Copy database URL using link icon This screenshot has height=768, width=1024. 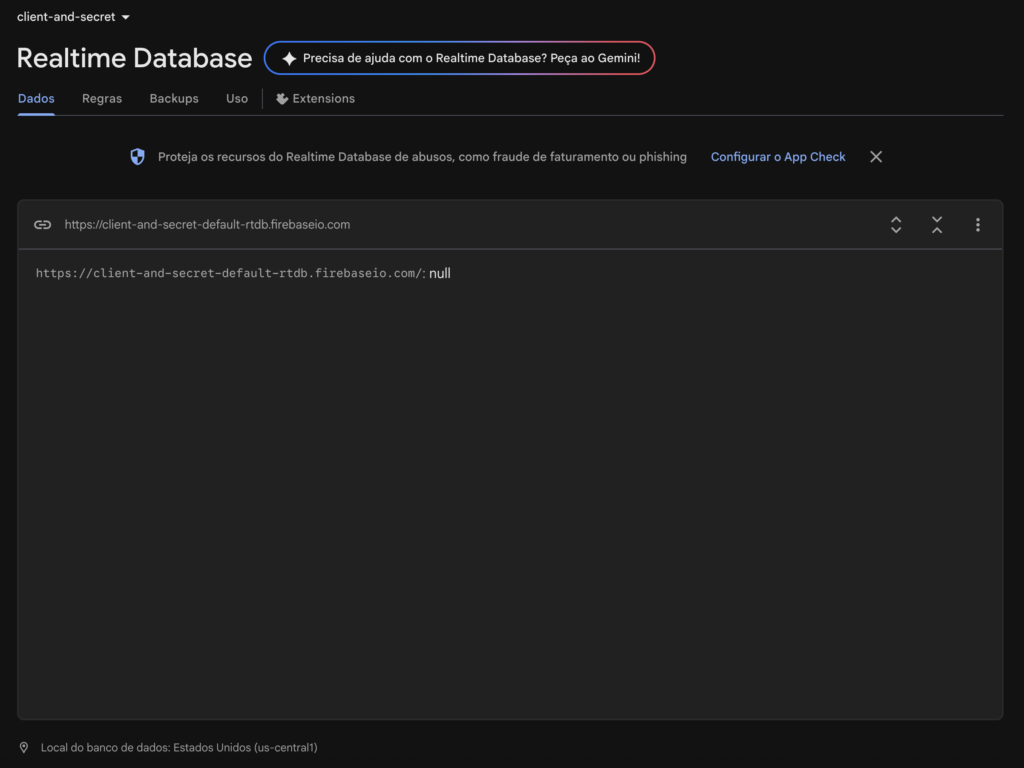point(42,225)
